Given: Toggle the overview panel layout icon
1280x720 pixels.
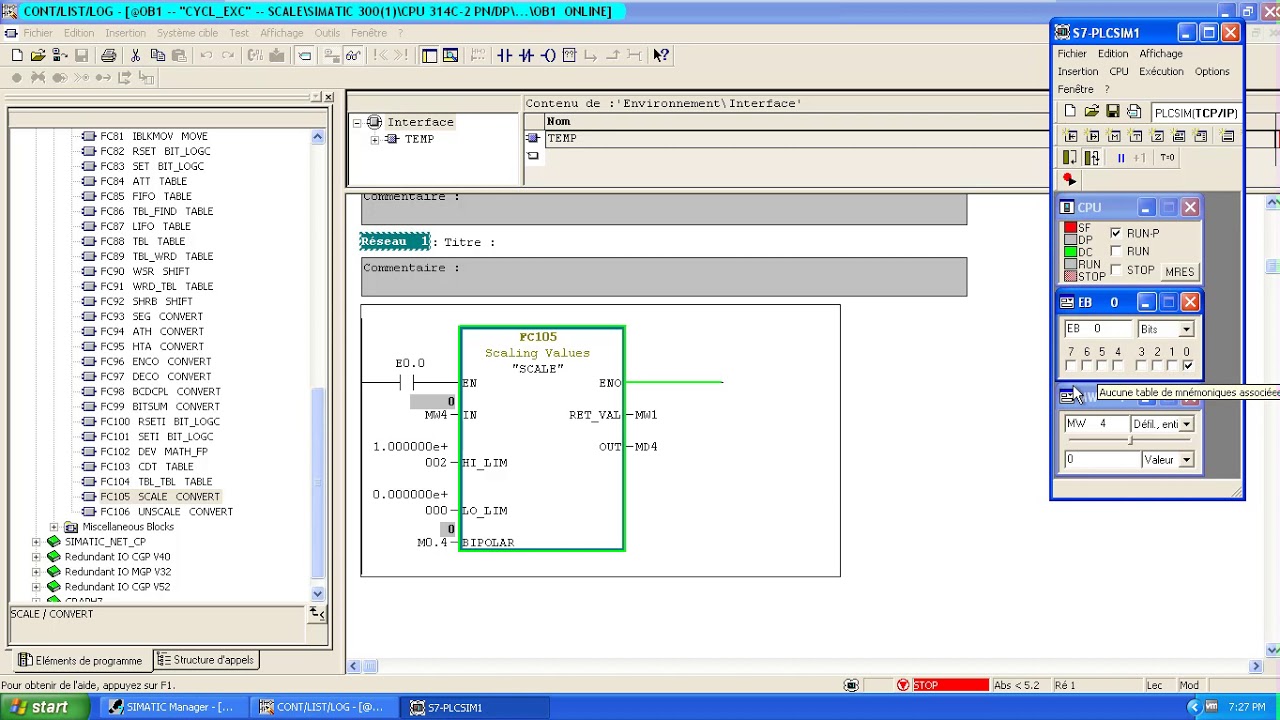Looking at the screenshot, I should click(x=429, y=56).
